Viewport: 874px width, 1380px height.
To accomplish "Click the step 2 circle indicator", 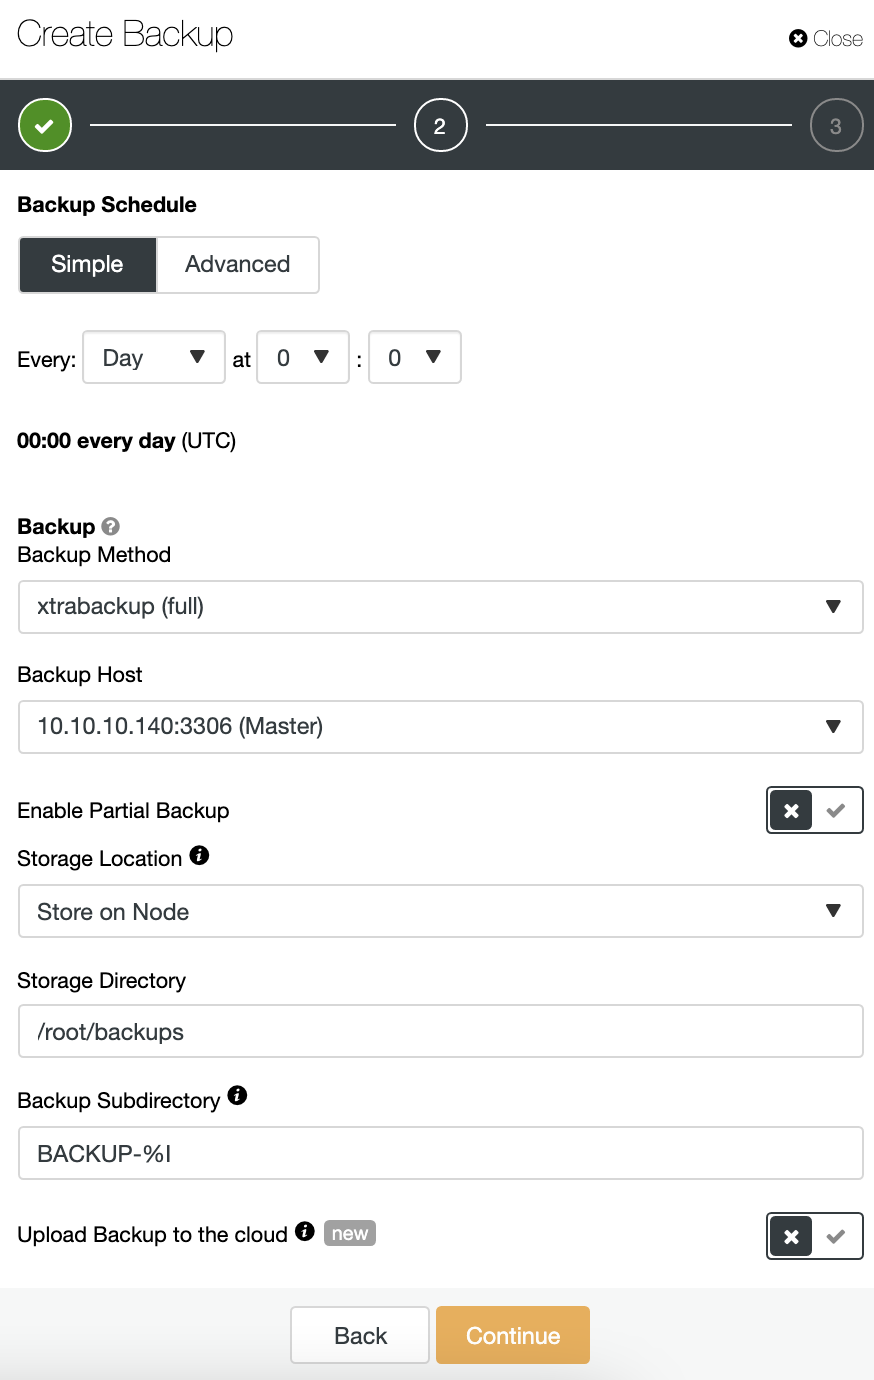I will pos(440,126).
